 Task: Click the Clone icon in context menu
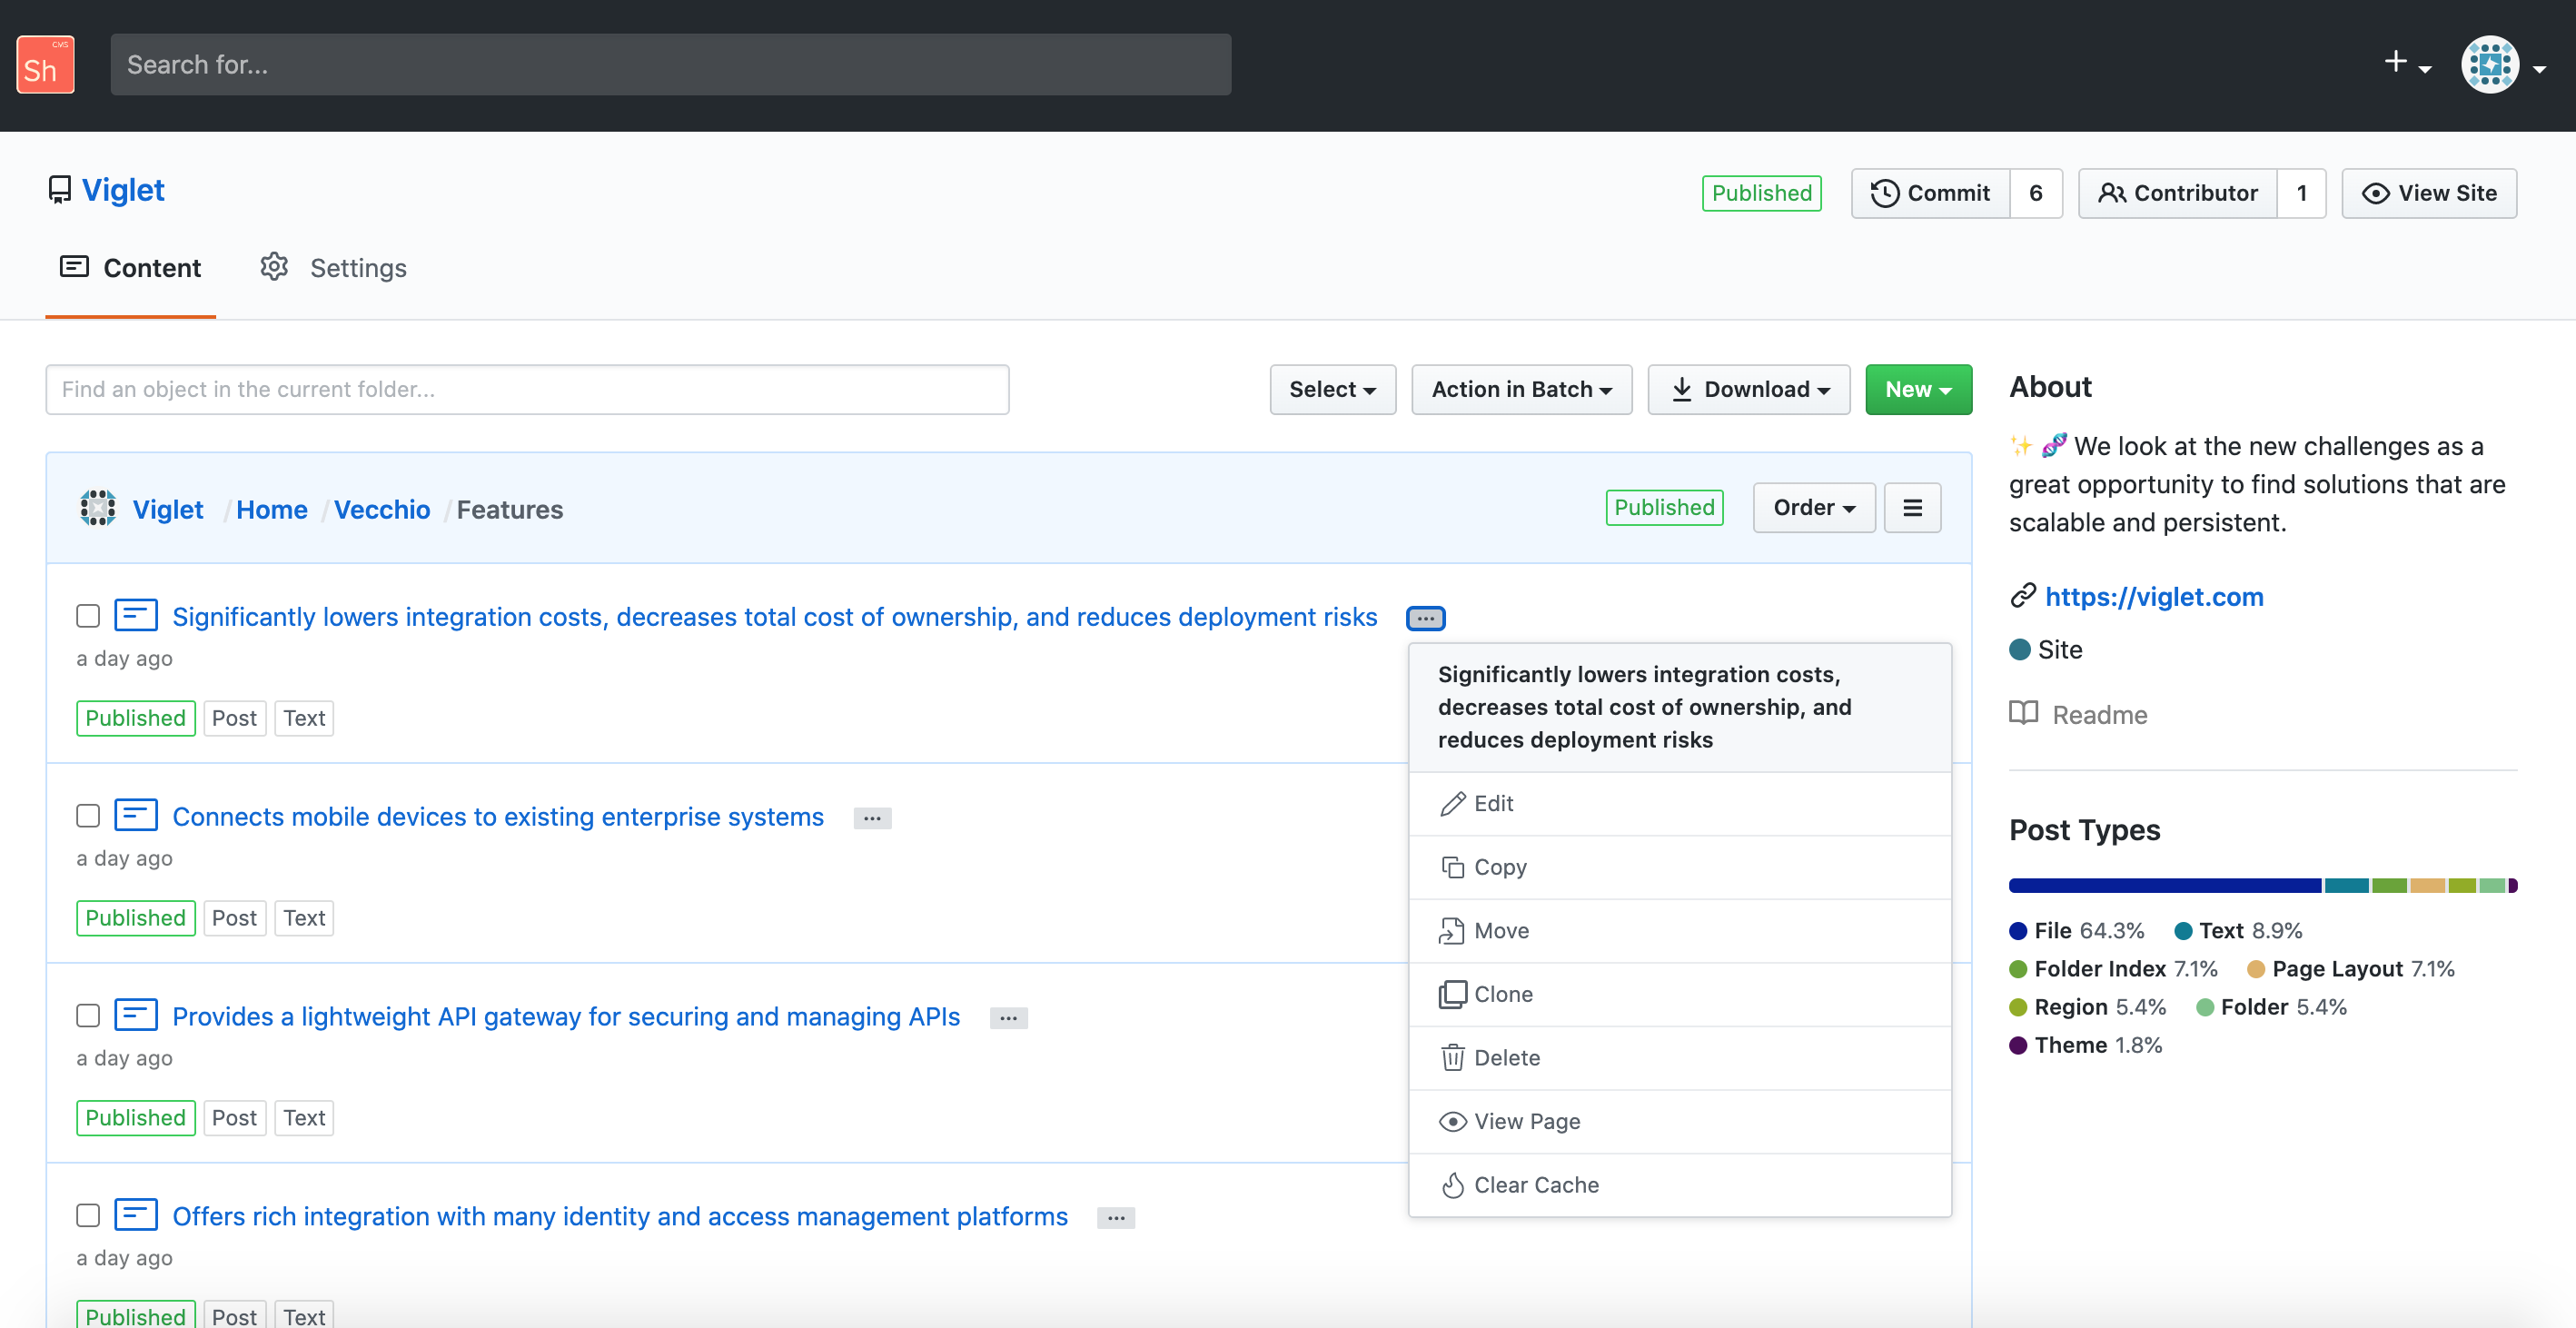tap(1452, 994)
